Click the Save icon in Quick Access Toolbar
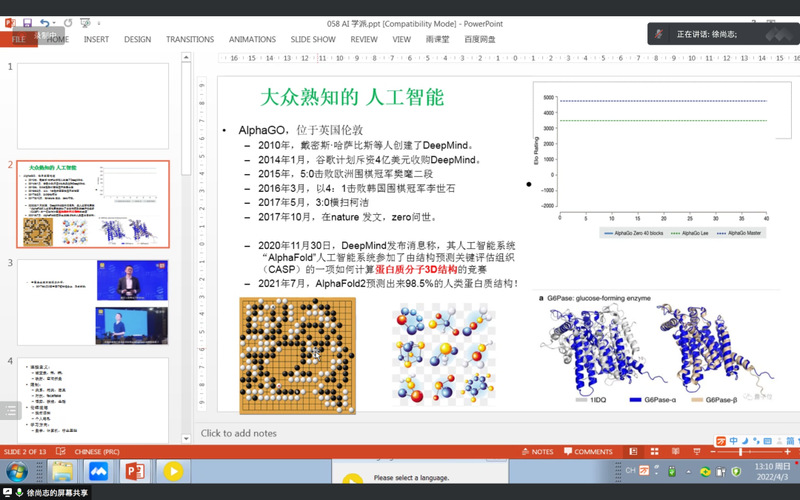 [x=27, y=23]
